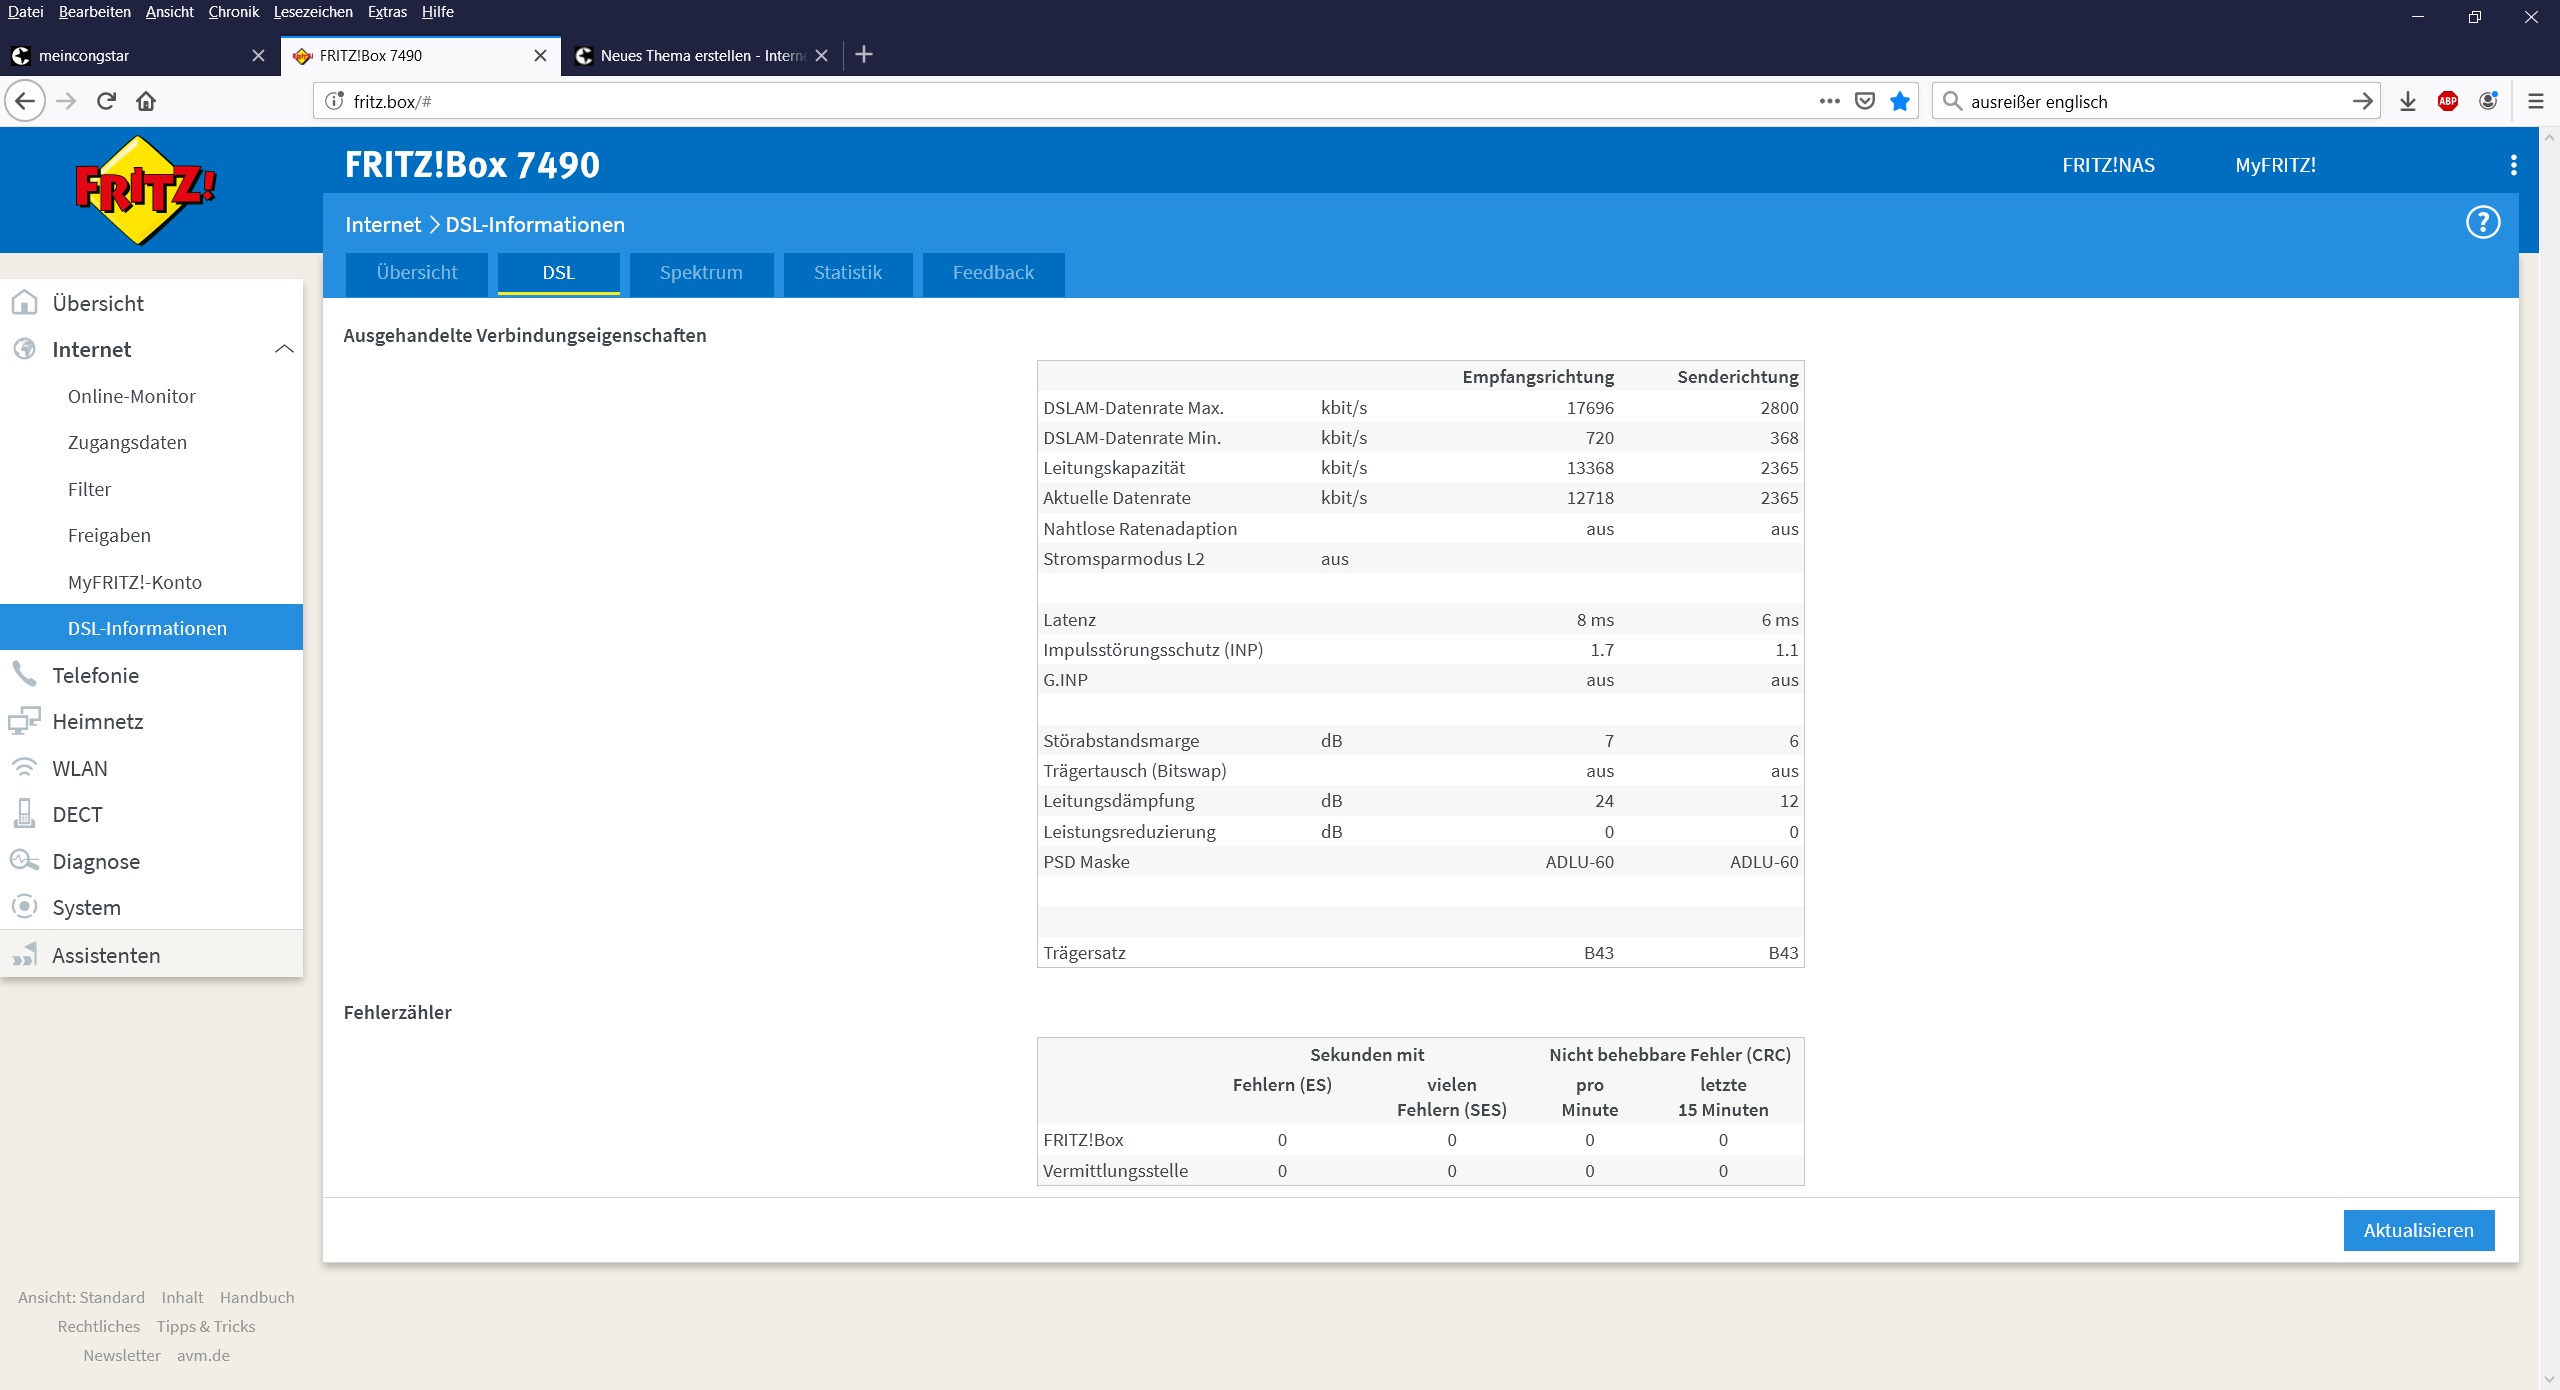Open page actions ellipsis in address bar
The image size is (2560, 1390).
(1829, 101)
